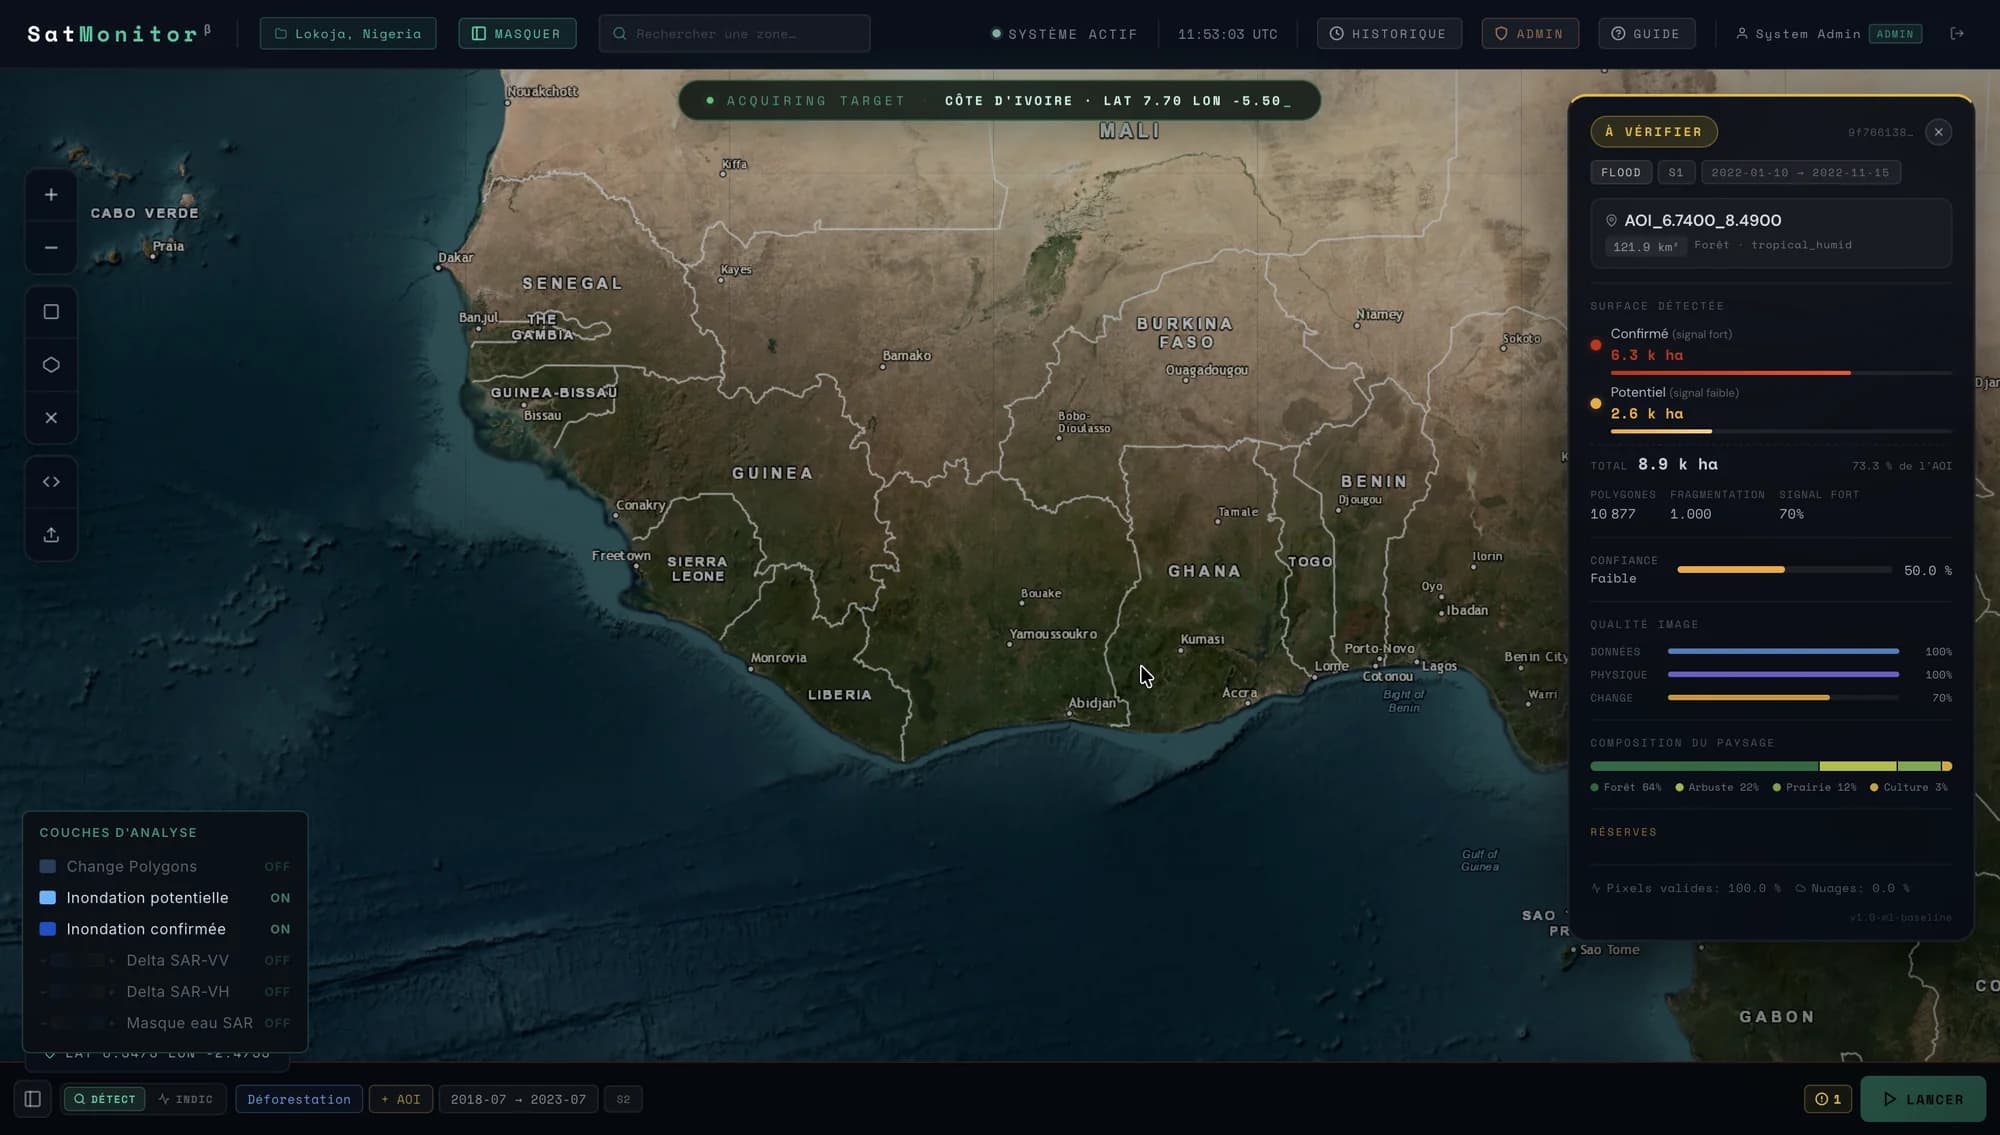The height and width of the screenshot is (1135, 2000).
Task: Open the code embed tool
Action: (51, 482)
